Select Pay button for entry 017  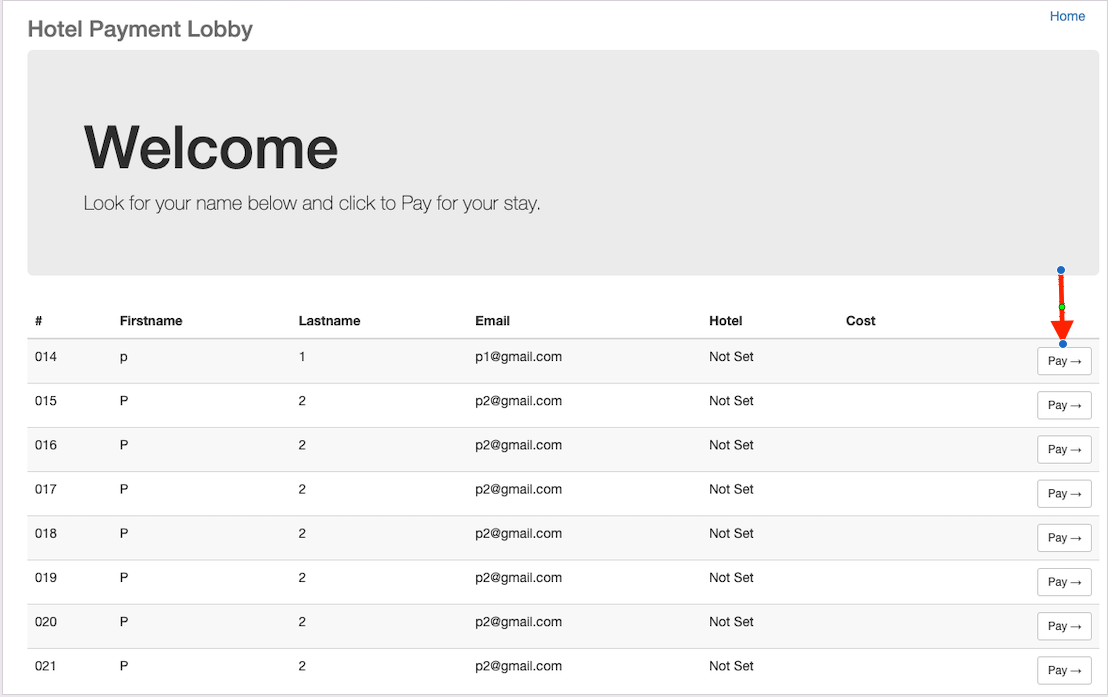pos(1063,494)
